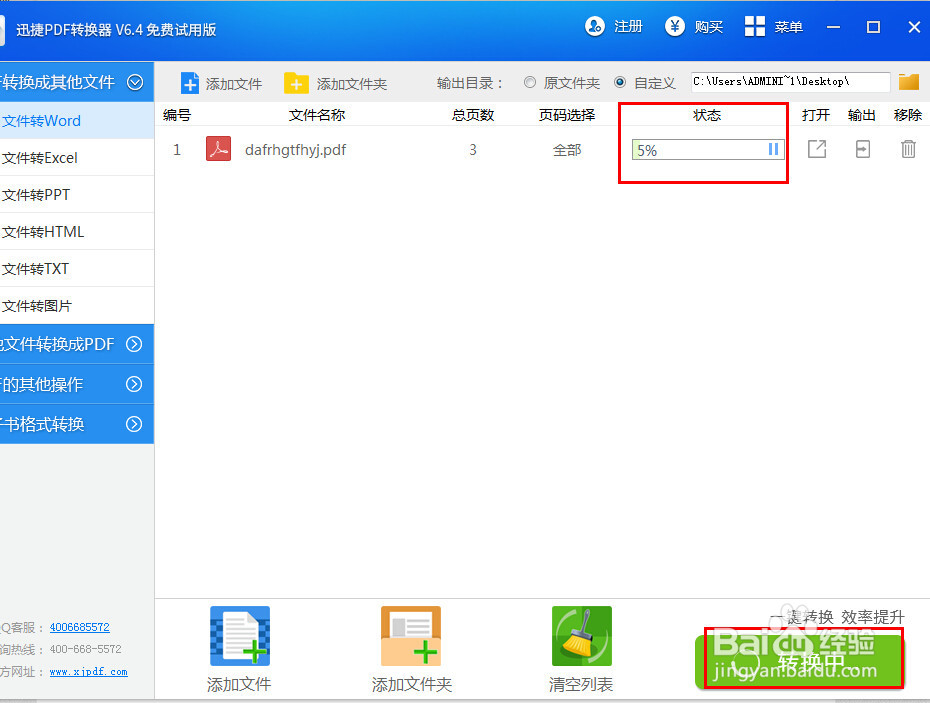
Task: Click the green 转换中 convert button
Action: pyautogui.click(x=800, y=662)
